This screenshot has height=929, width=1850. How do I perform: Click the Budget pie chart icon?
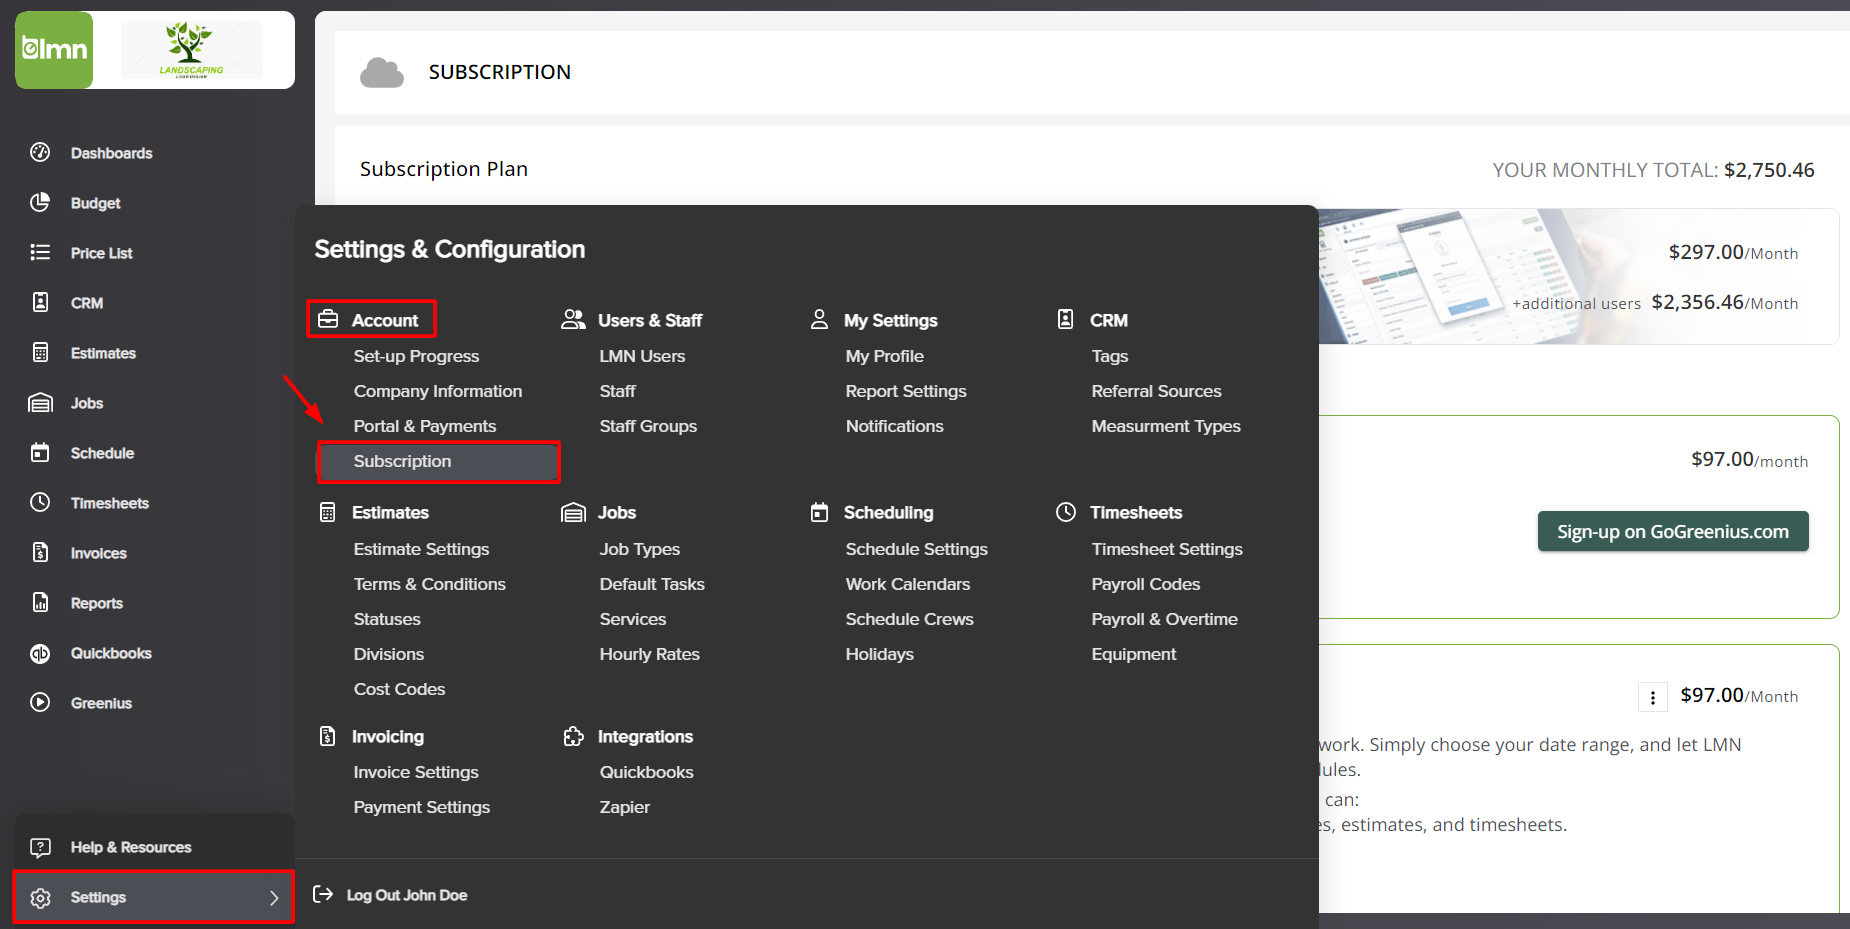[x=40, y=202]
